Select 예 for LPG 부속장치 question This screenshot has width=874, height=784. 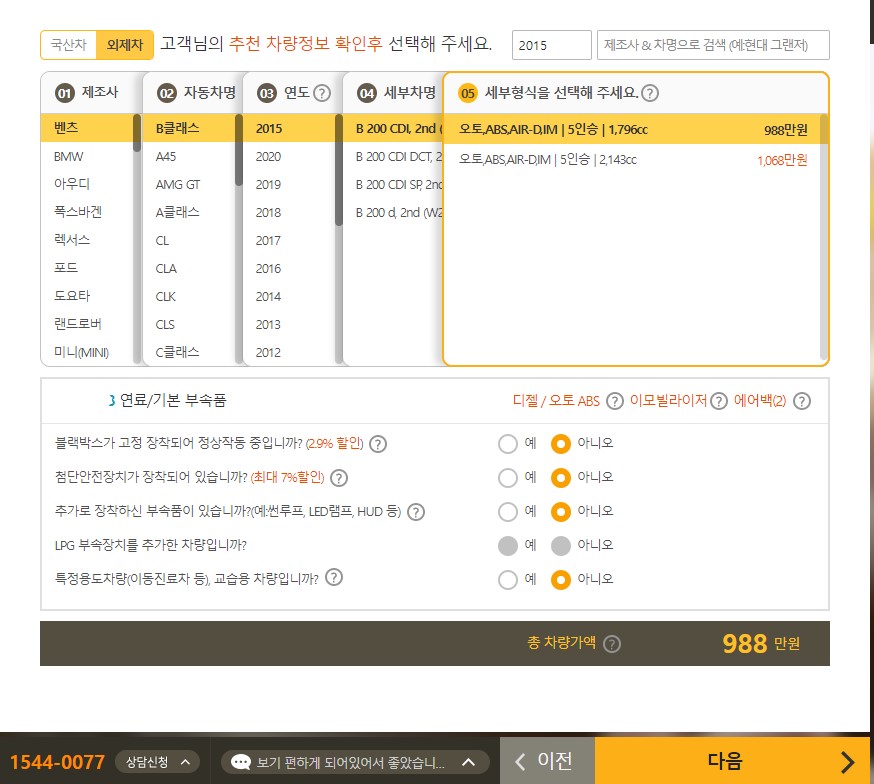pos(508,546)
